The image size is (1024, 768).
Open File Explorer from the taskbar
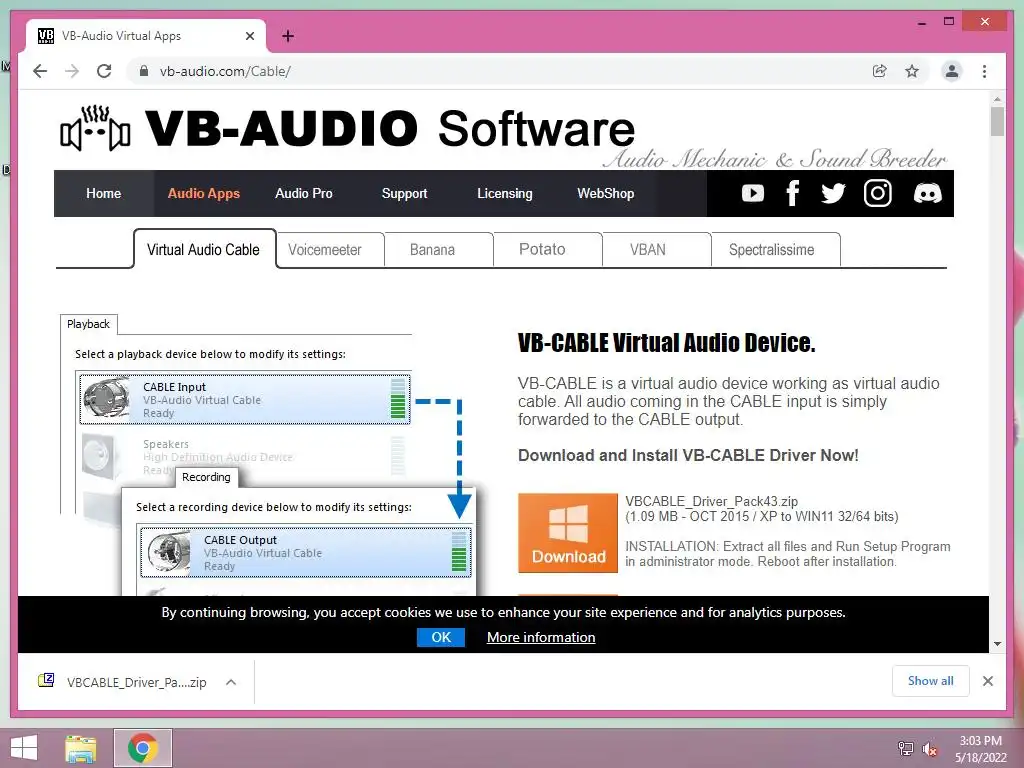pyautogui.click(x=80, y=748)
